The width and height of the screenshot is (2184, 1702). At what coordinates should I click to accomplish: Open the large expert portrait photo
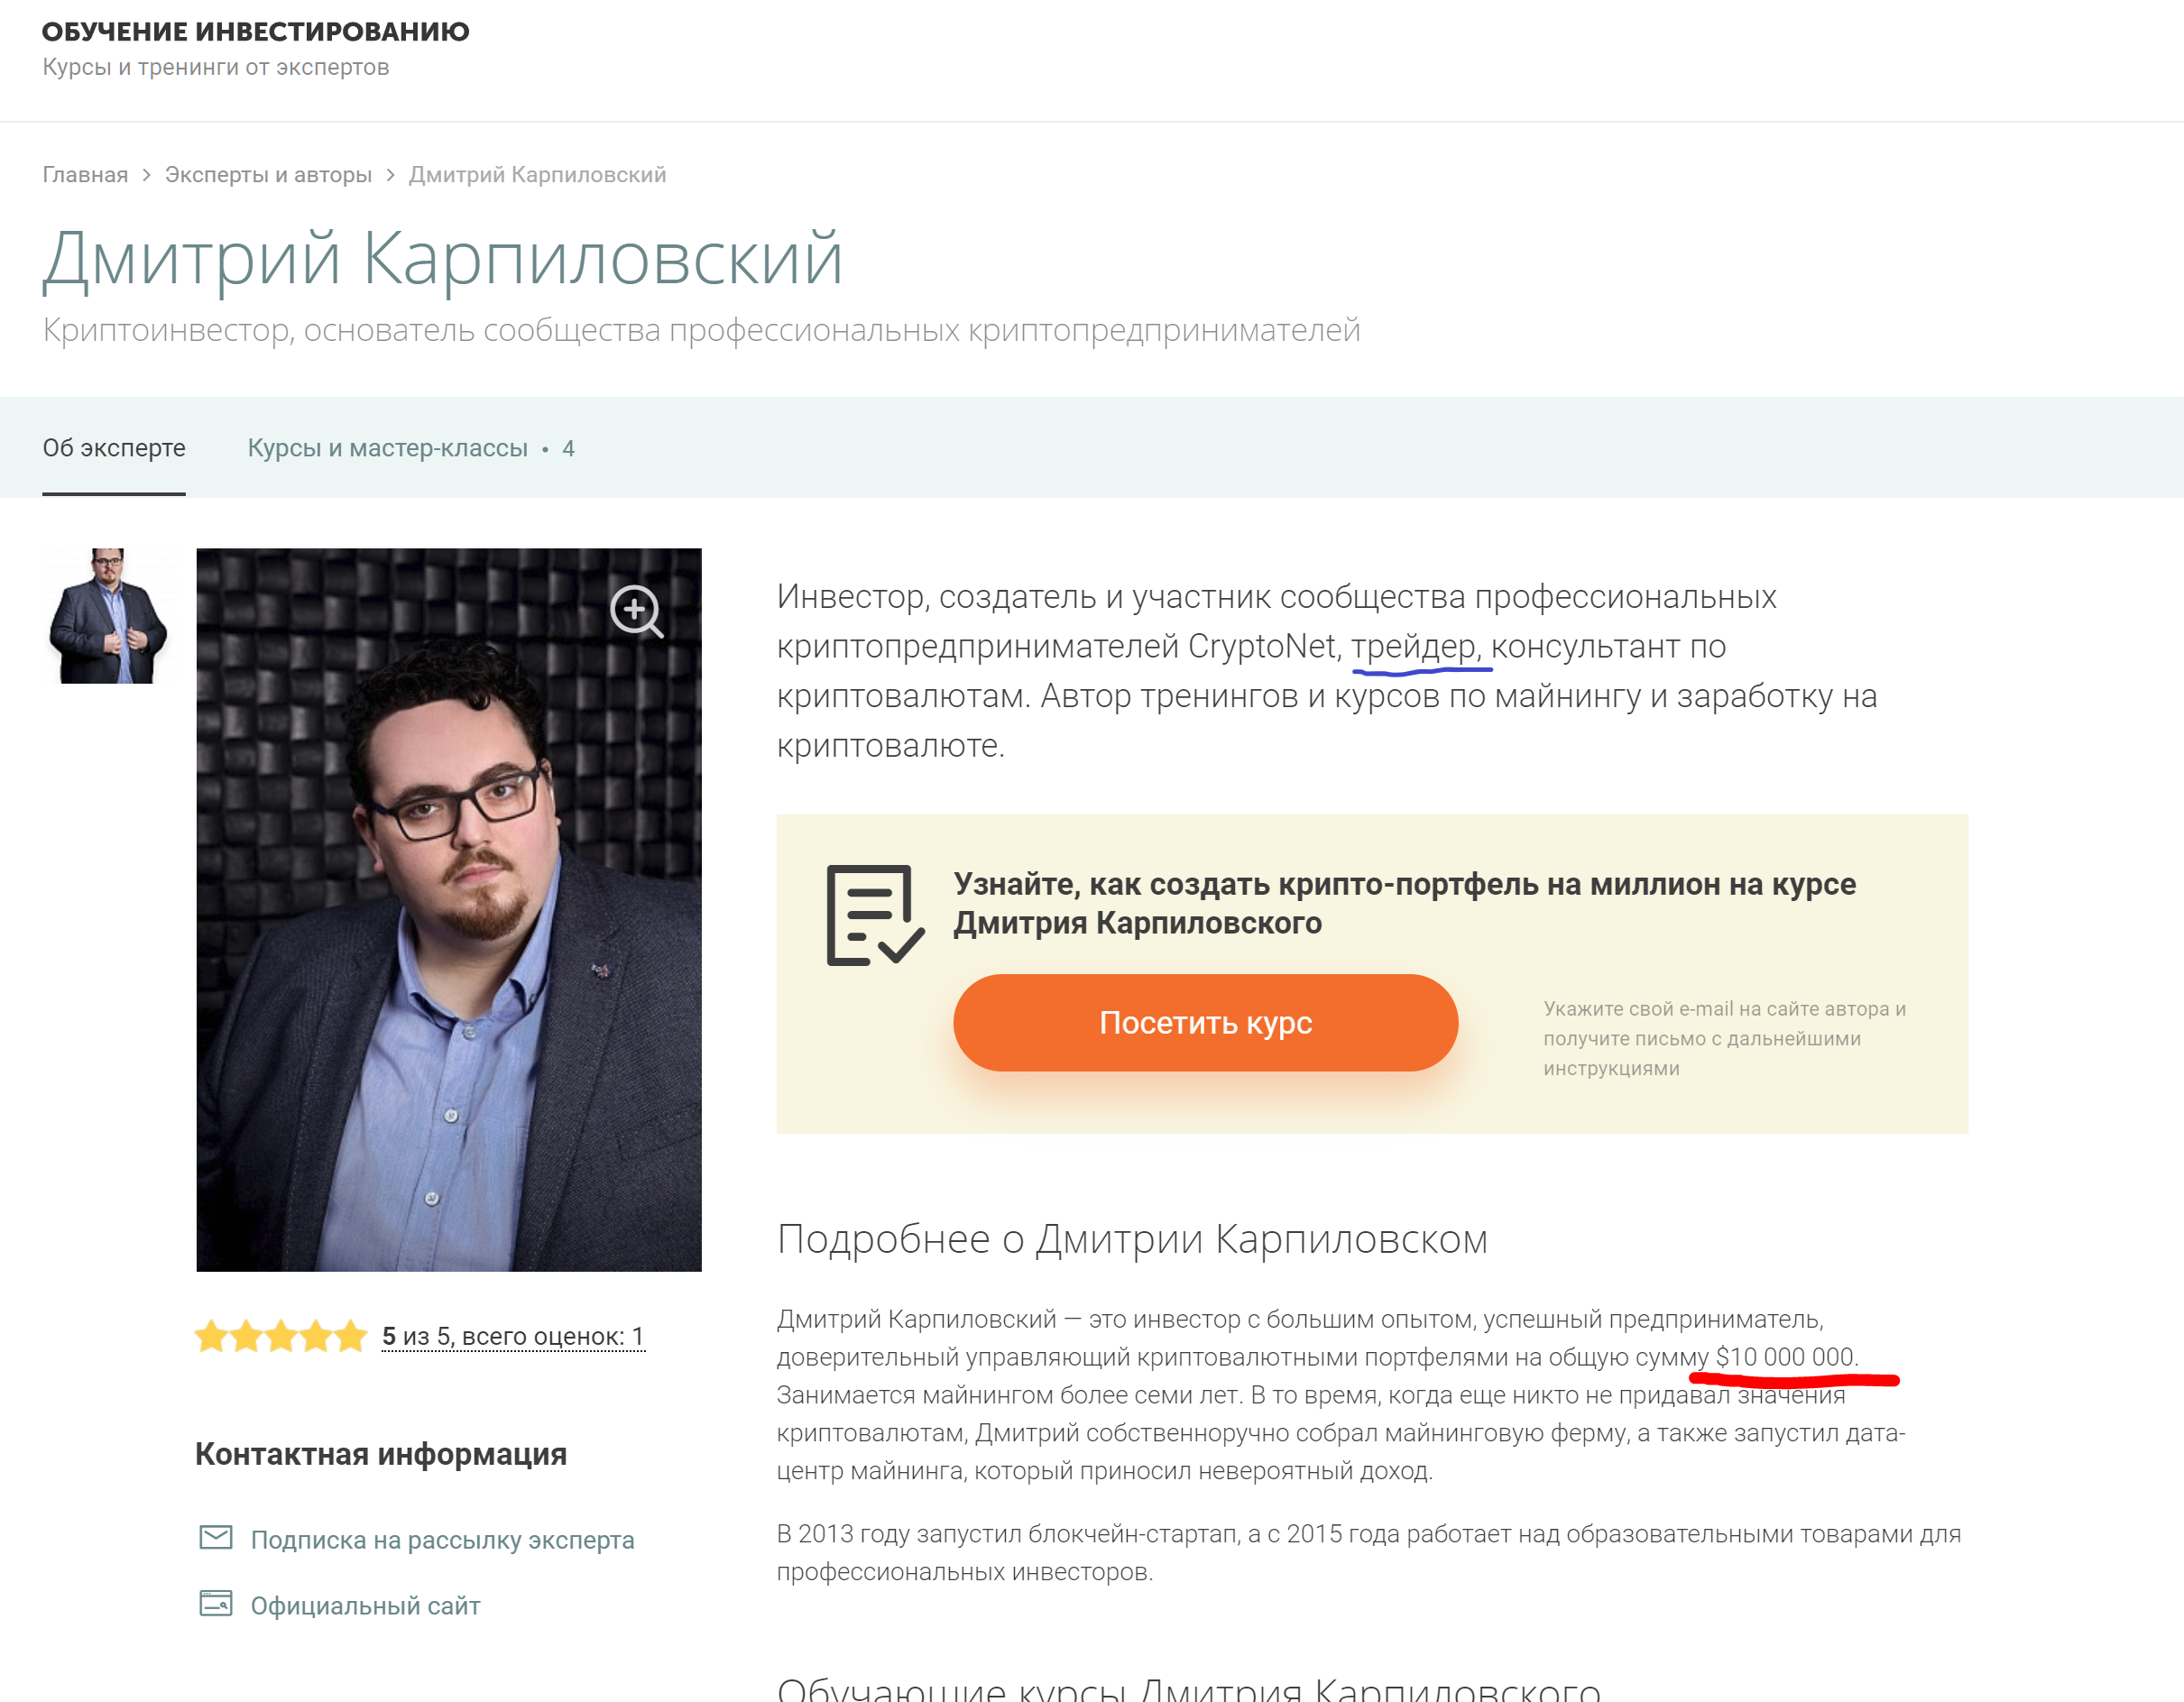[x=449, y=910]
